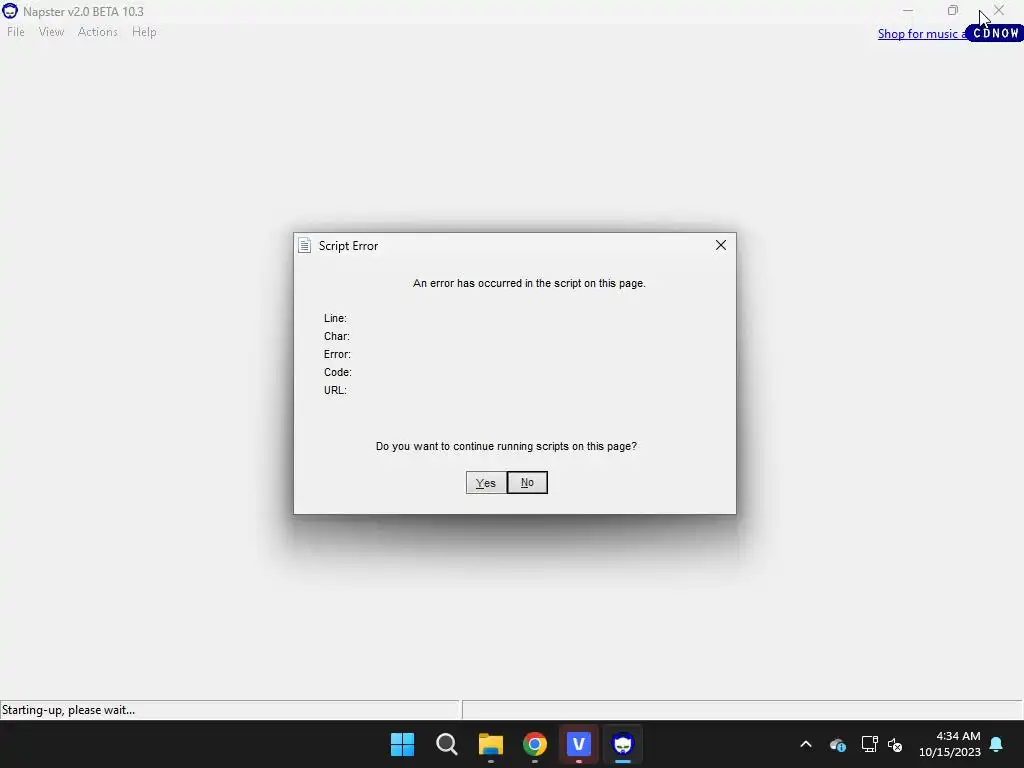
Task: Click the 'Napster v2.0 BETA 10.3' title text
Action: pyautogui.click(x=83, y=11)
